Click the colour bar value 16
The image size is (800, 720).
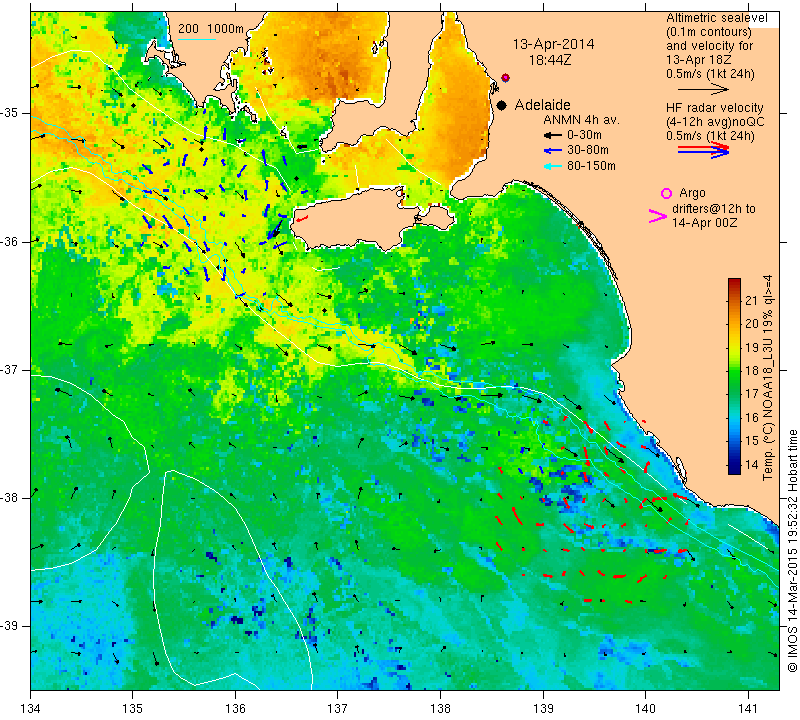coord(752,417)
